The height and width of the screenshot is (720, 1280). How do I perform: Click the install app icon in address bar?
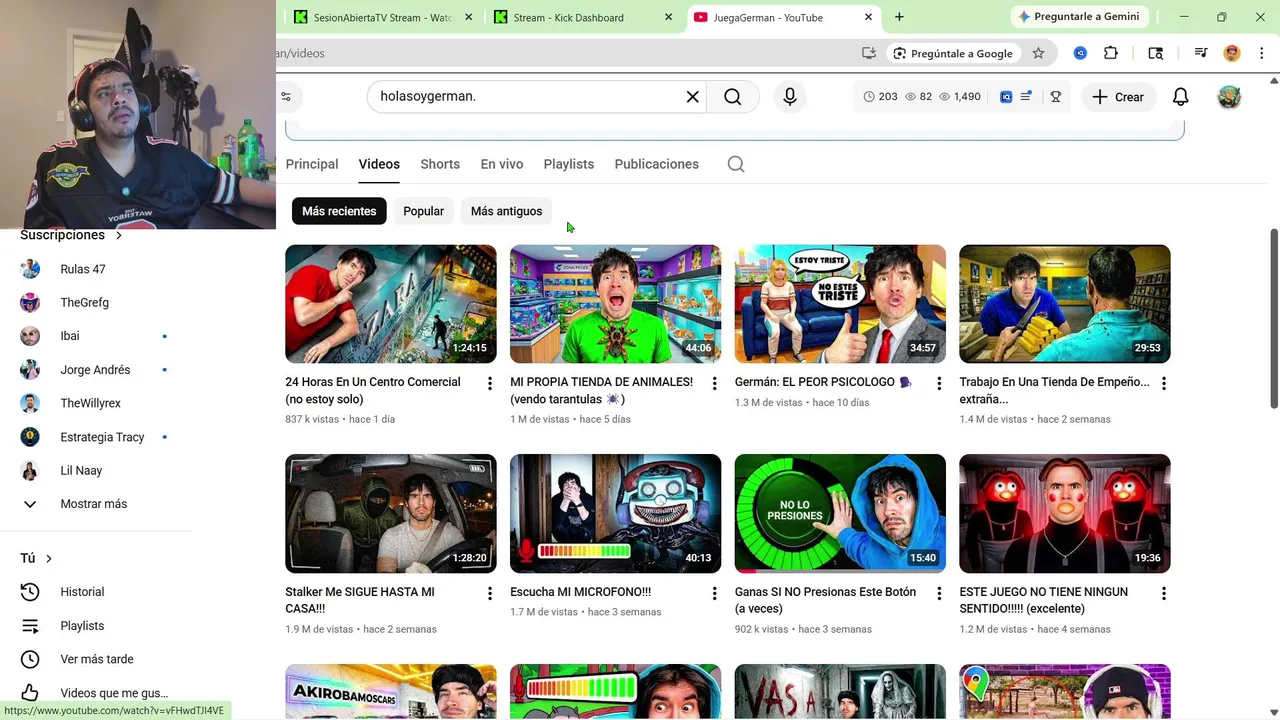869,53
